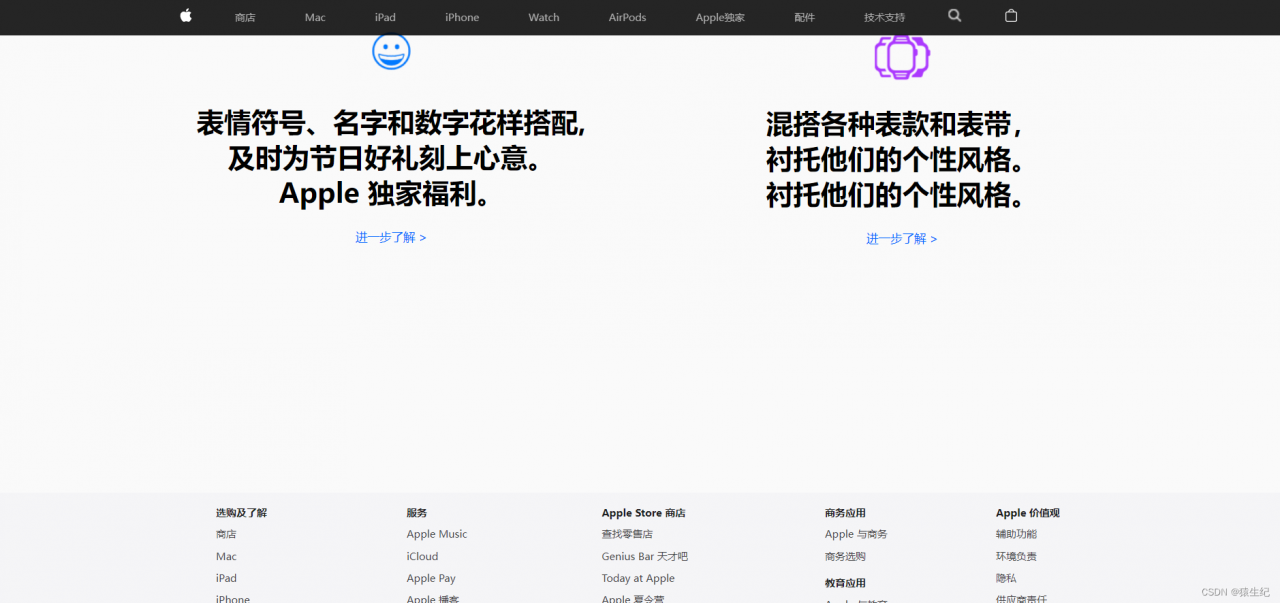Click the purple Apple Watch graphic
Screen dimensions: 1280x603
click(902, 57)
